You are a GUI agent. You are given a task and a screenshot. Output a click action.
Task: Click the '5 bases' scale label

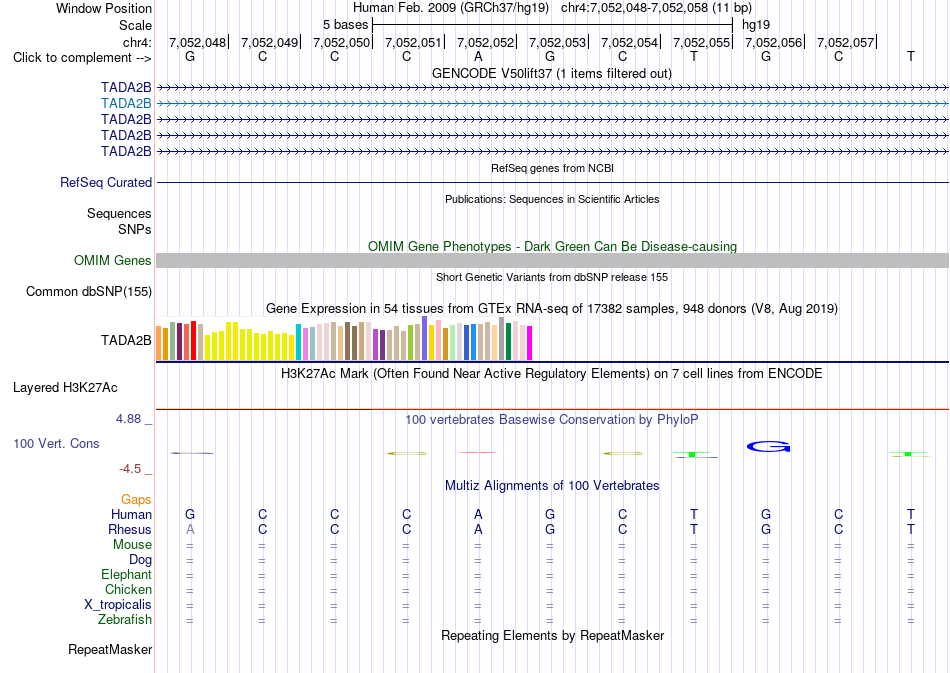[345, 25]
